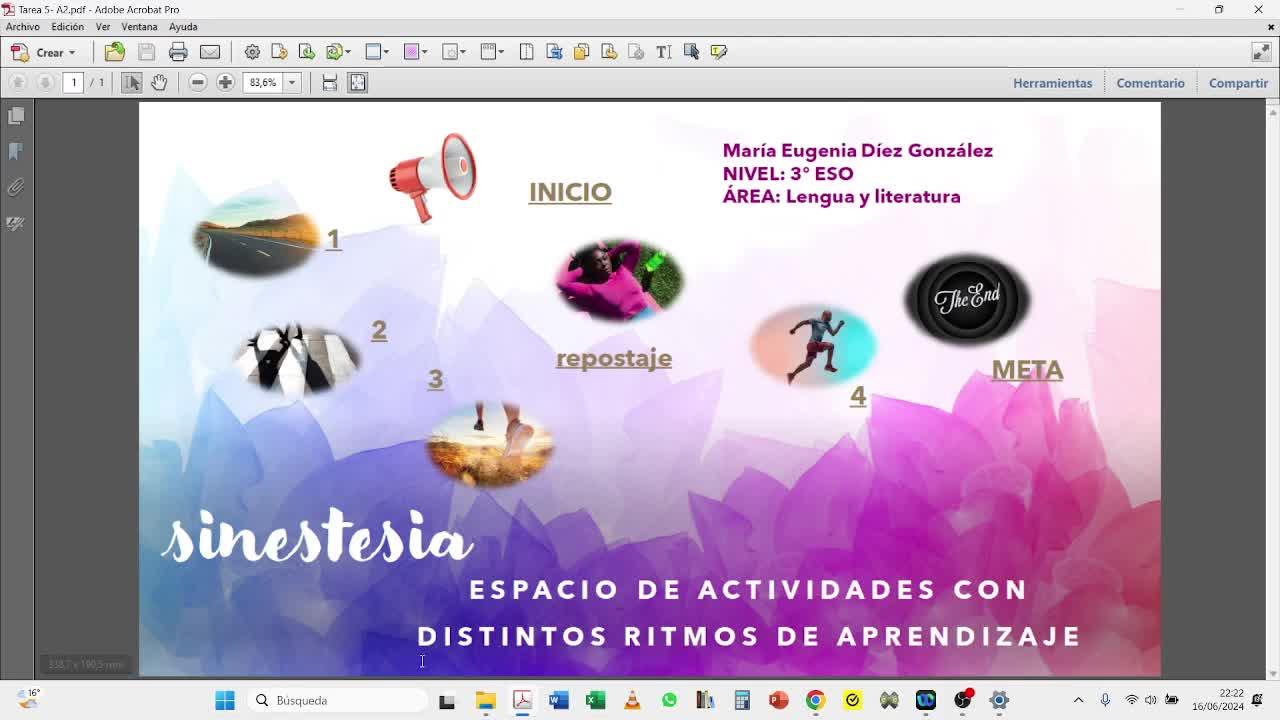Click the number 2 link
The width and height of the screenshot is (1280, 720).
click(379, 330)
